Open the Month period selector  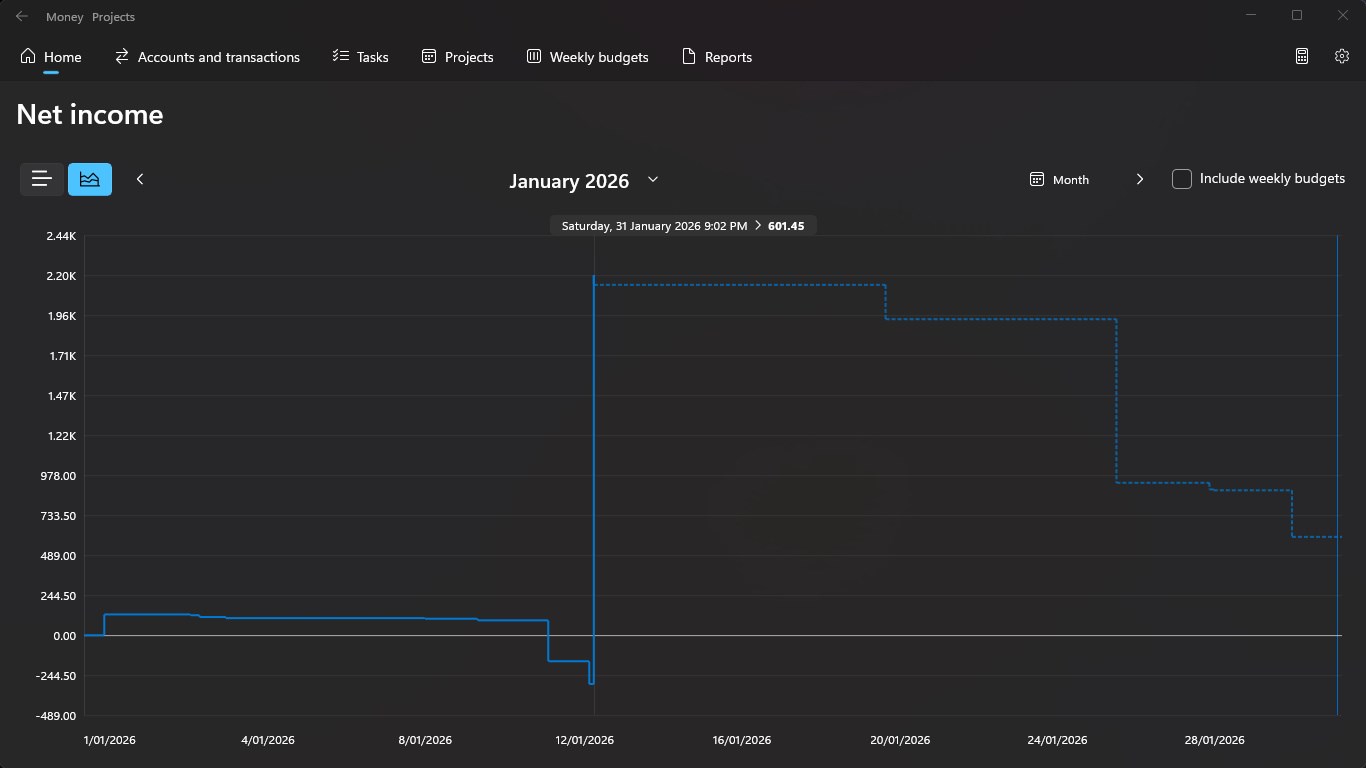tap(1060, 180)
